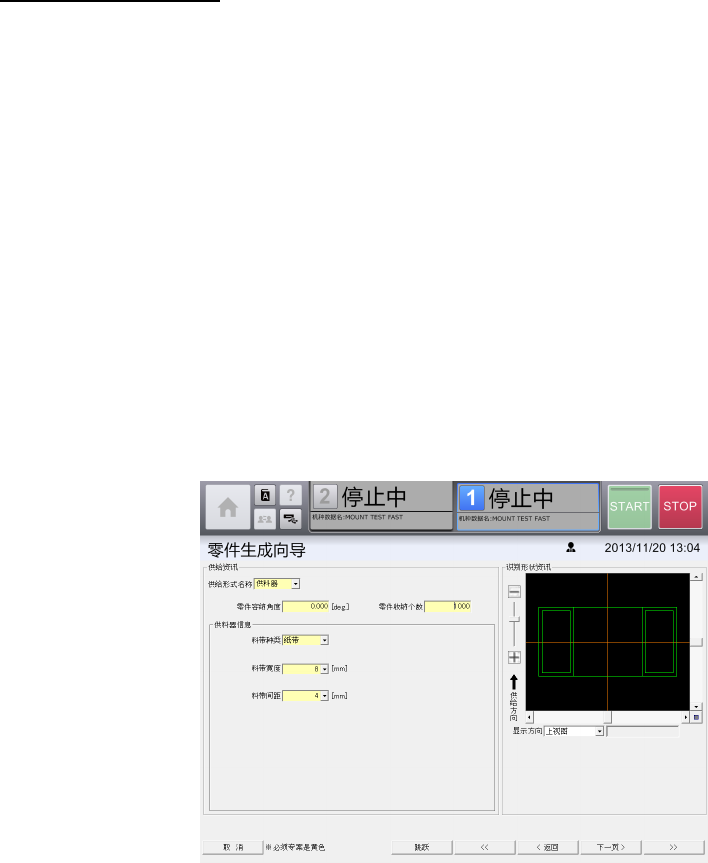The height and width of the screenshot is (863, 708).
Task: Click the zoom slider handle
Action: [x=514, y=619]
